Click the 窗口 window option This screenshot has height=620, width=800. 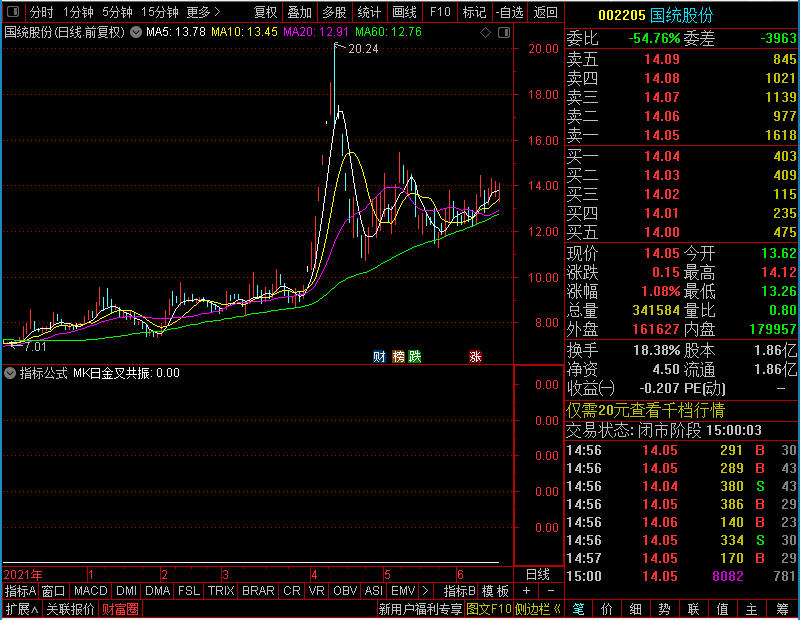[54, 591]
